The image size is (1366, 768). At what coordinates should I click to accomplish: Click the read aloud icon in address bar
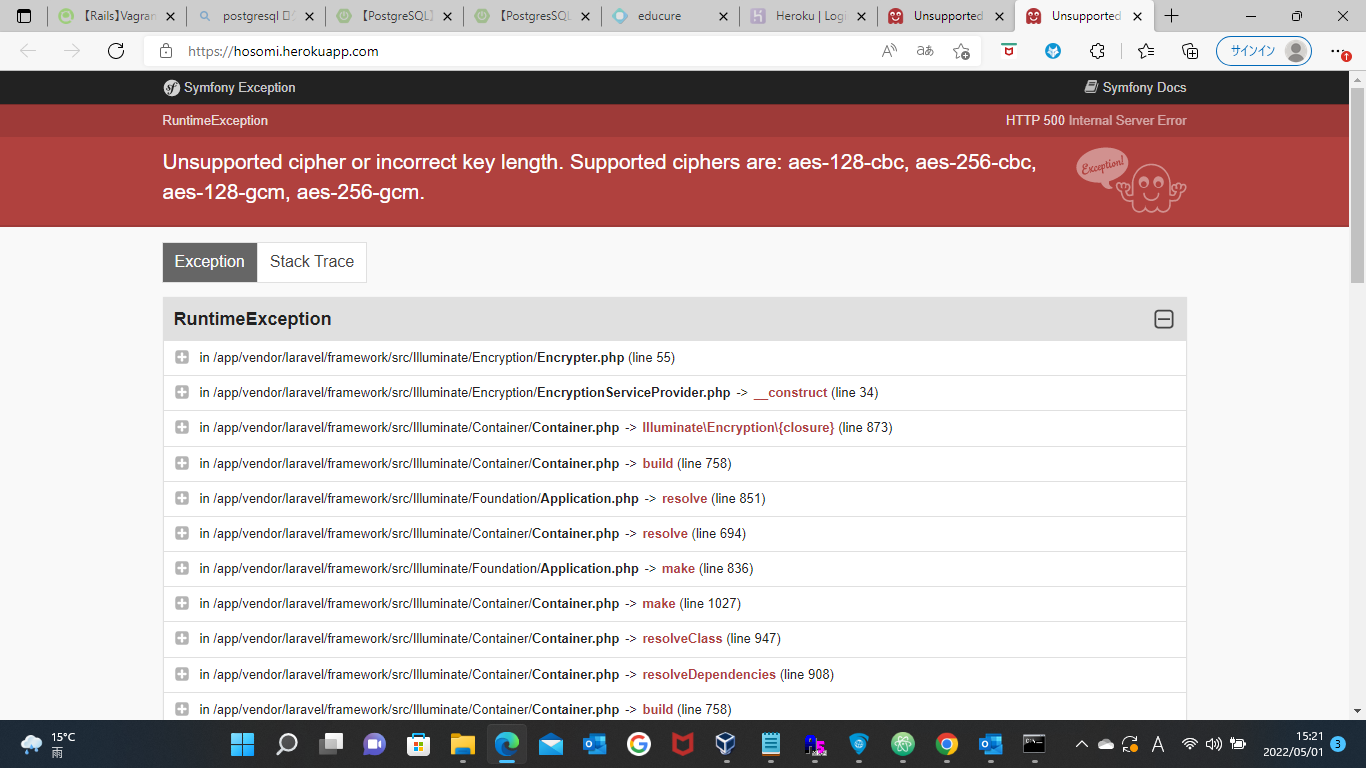[x=889, y=51]
